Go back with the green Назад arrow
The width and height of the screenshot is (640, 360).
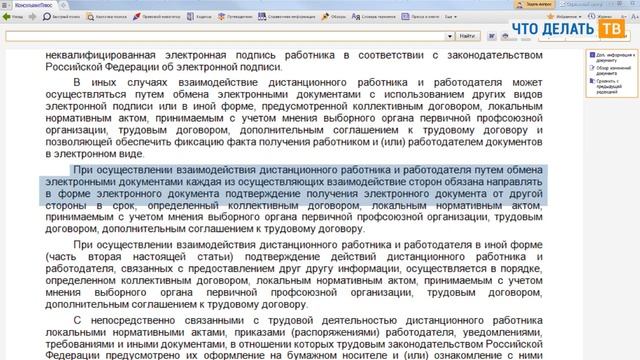coord(12,17)
